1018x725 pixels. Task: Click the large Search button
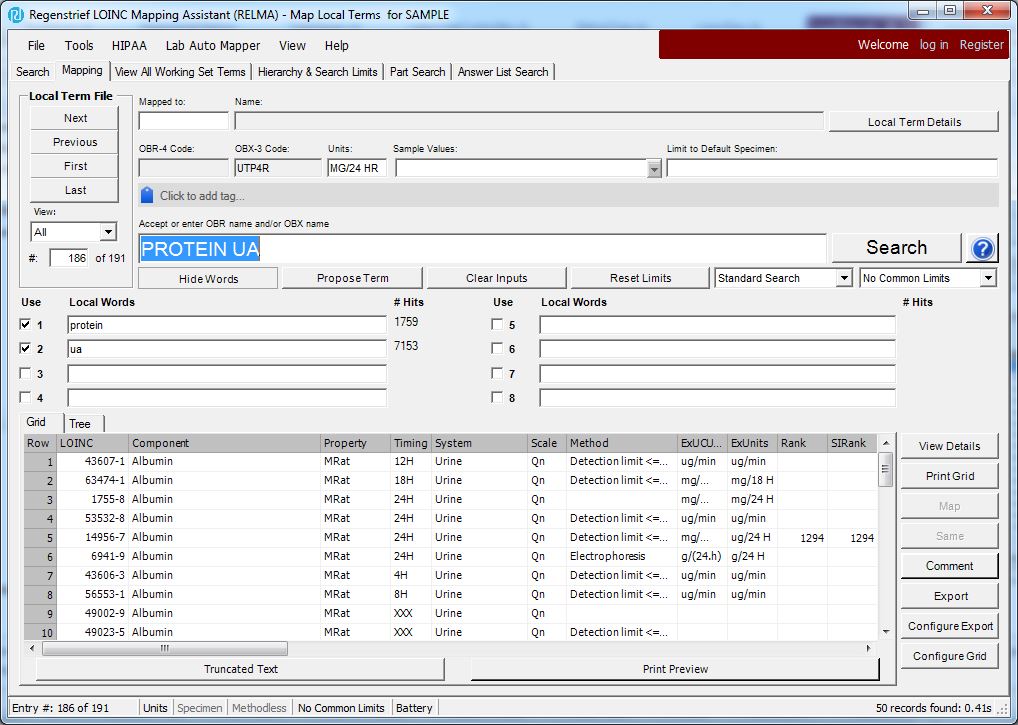pyautogui.click(x=896, y=247)
